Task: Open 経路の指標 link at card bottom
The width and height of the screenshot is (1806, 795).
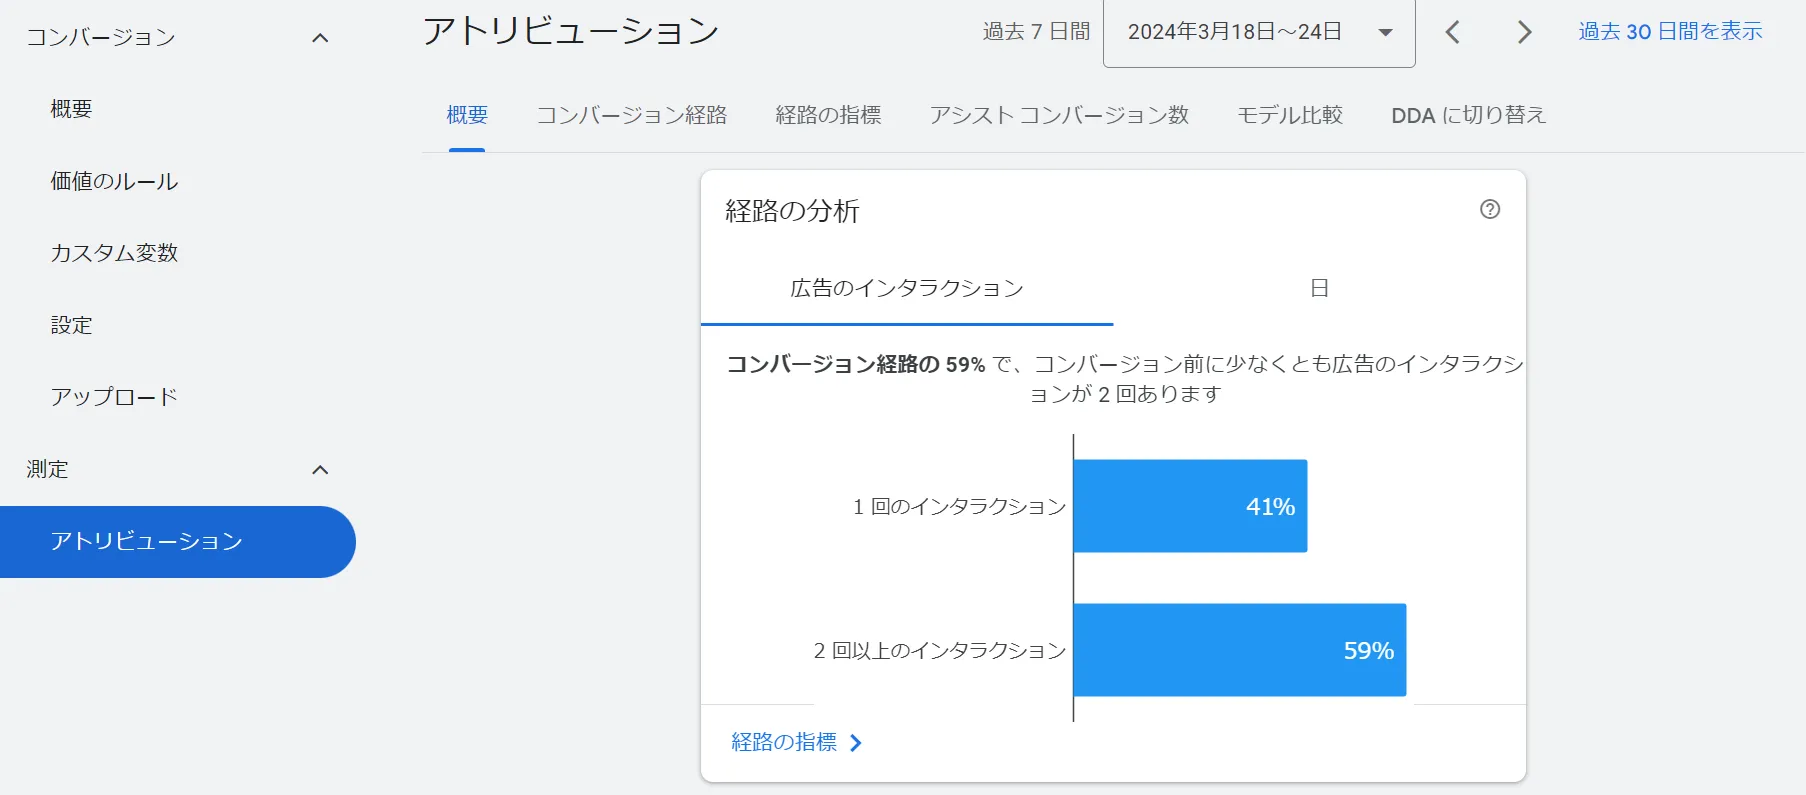Action: [784, 742]
